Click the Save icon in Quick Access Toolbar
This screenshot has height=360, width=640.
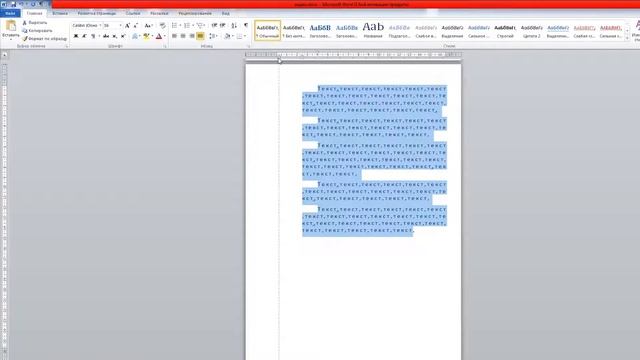(x=13, y=4)
